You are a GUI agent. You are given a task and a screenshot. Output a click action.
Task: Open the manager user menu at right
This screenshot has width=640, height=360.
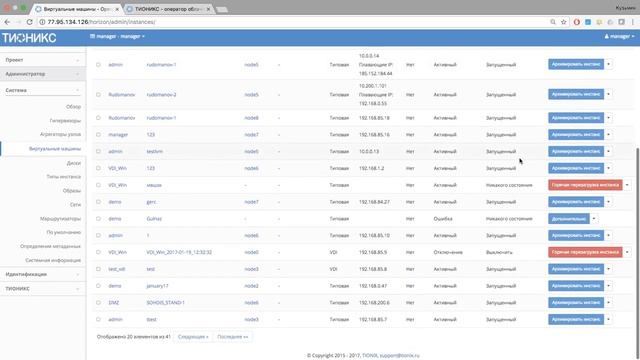pos(619,36)
